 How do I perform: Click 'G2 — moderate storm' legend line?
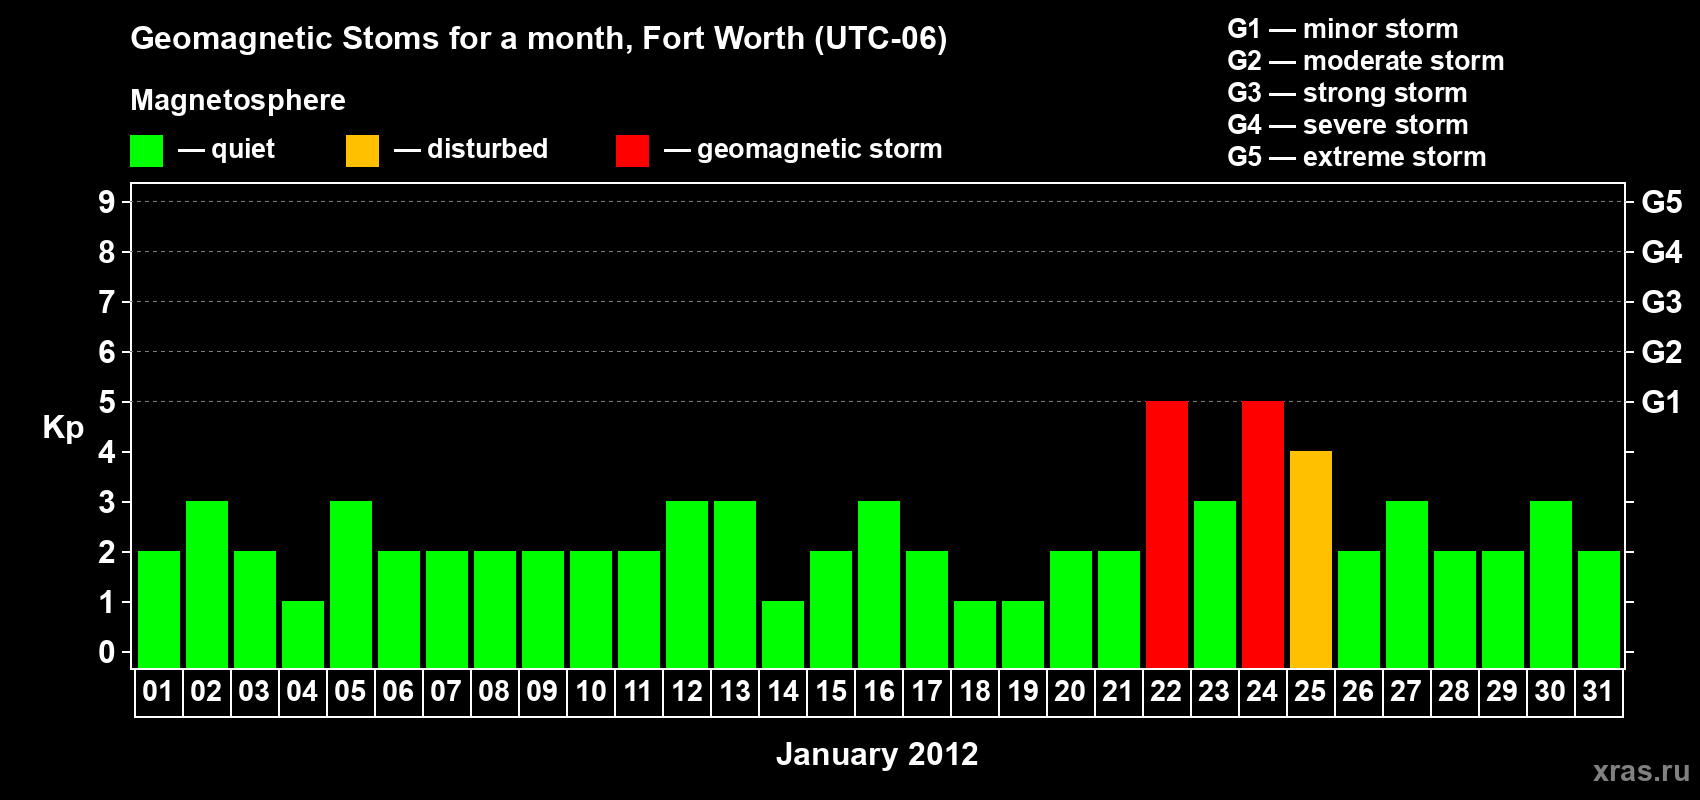pyautogui.click(x=1365, y=61)
